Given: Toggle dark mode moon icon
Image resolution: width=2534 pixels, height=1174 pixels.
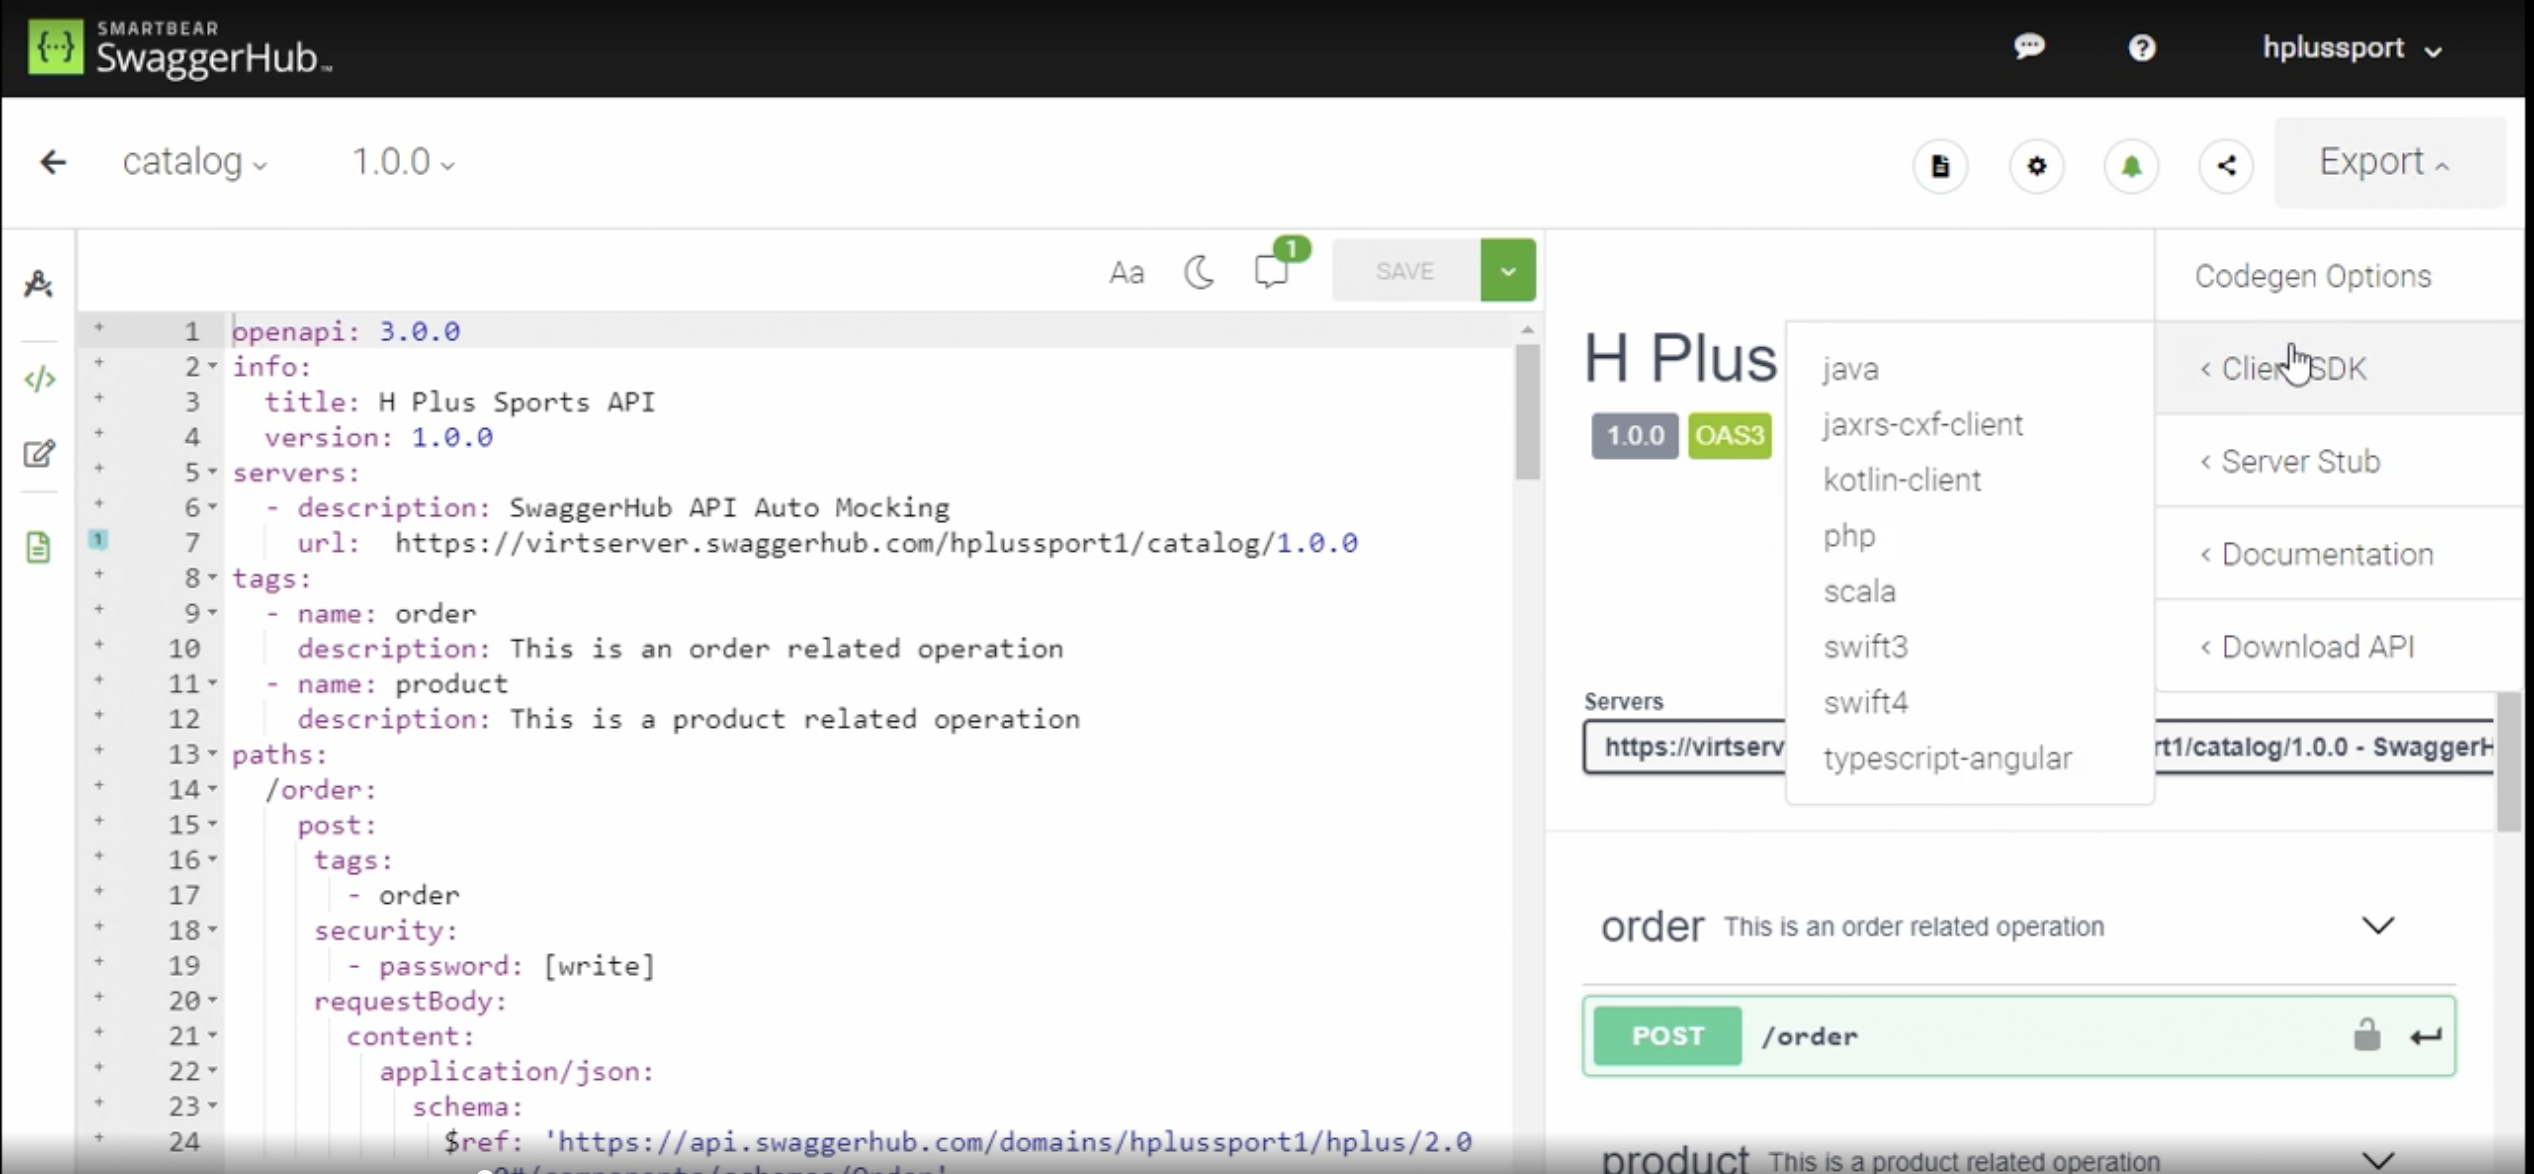Looking at the screenshot, I should (x=1198, y=272).
